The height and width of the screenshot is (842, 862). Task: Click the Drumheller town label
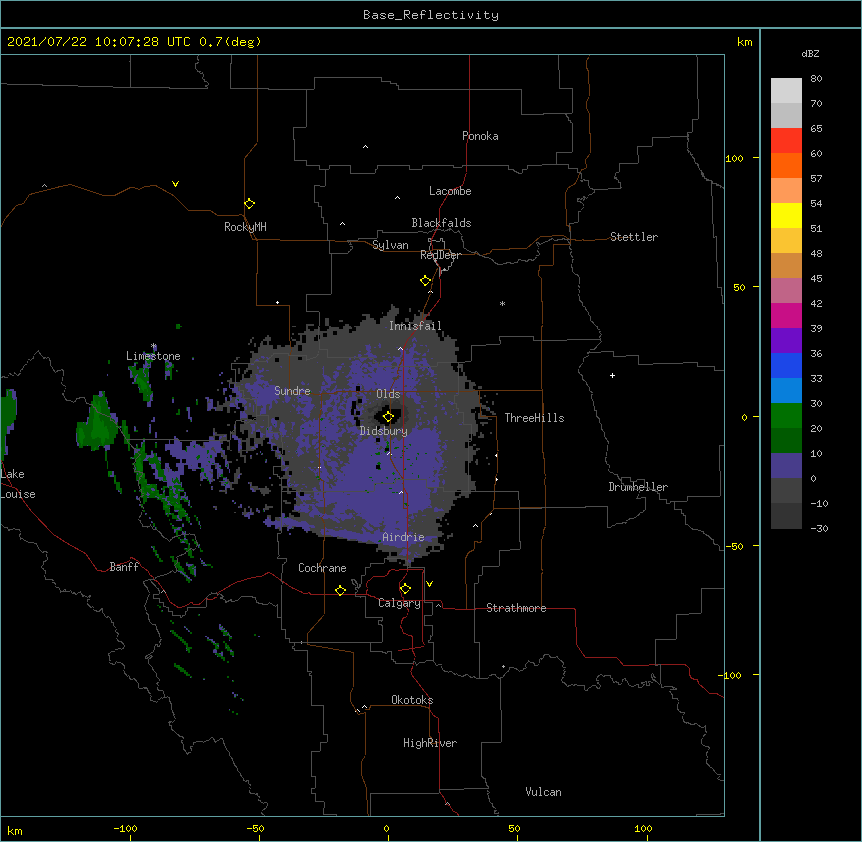pyautogui.click(x=638, y=487)
